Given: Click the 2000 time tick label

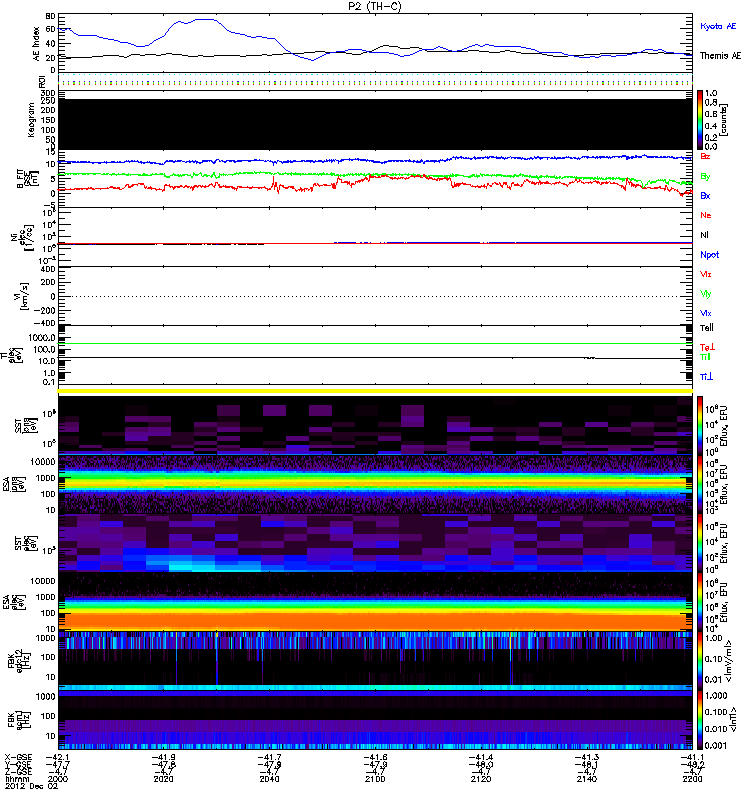Looking at the screenshot, I should point(57,779).
